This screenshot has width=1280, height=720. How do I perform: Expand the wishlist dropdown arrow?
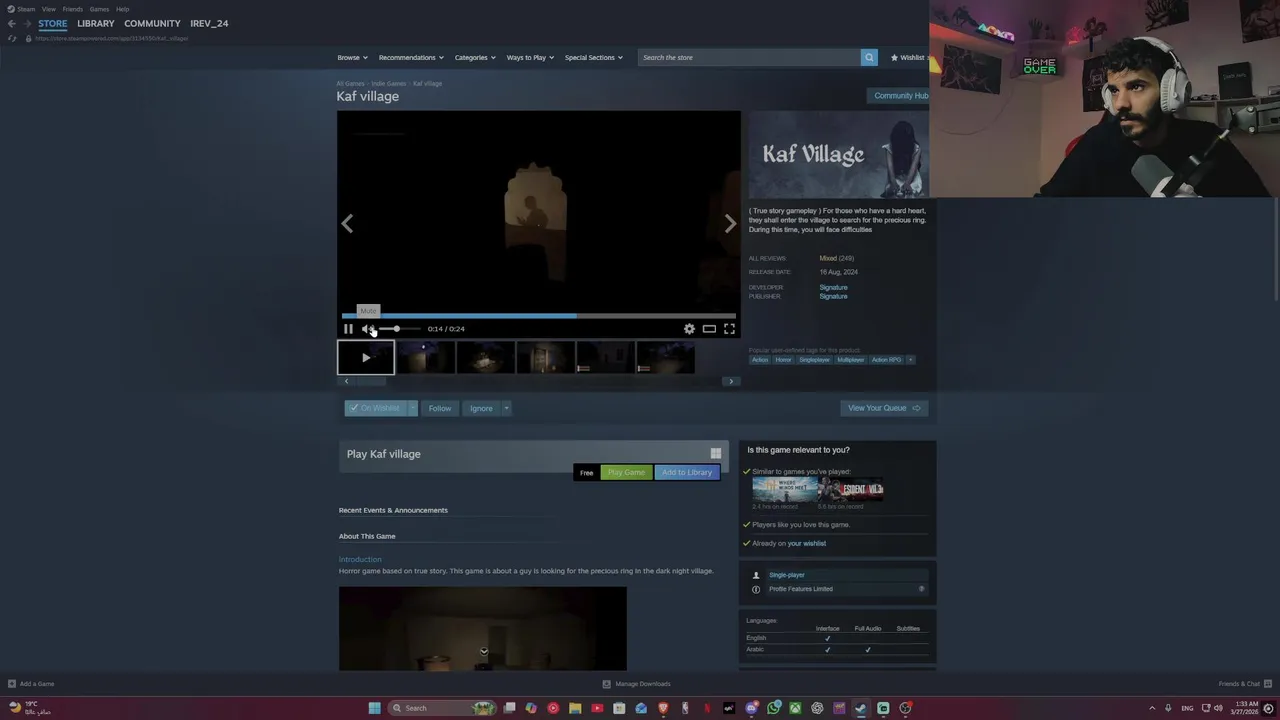point(412,408)
